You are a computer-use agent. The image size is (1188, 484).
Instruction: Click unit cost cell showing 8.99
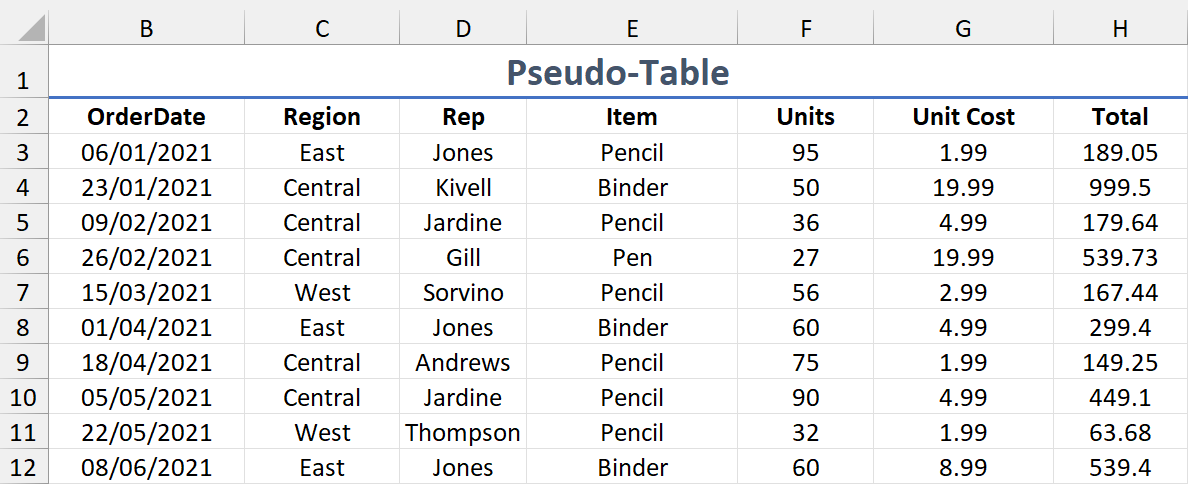[963, 468]
